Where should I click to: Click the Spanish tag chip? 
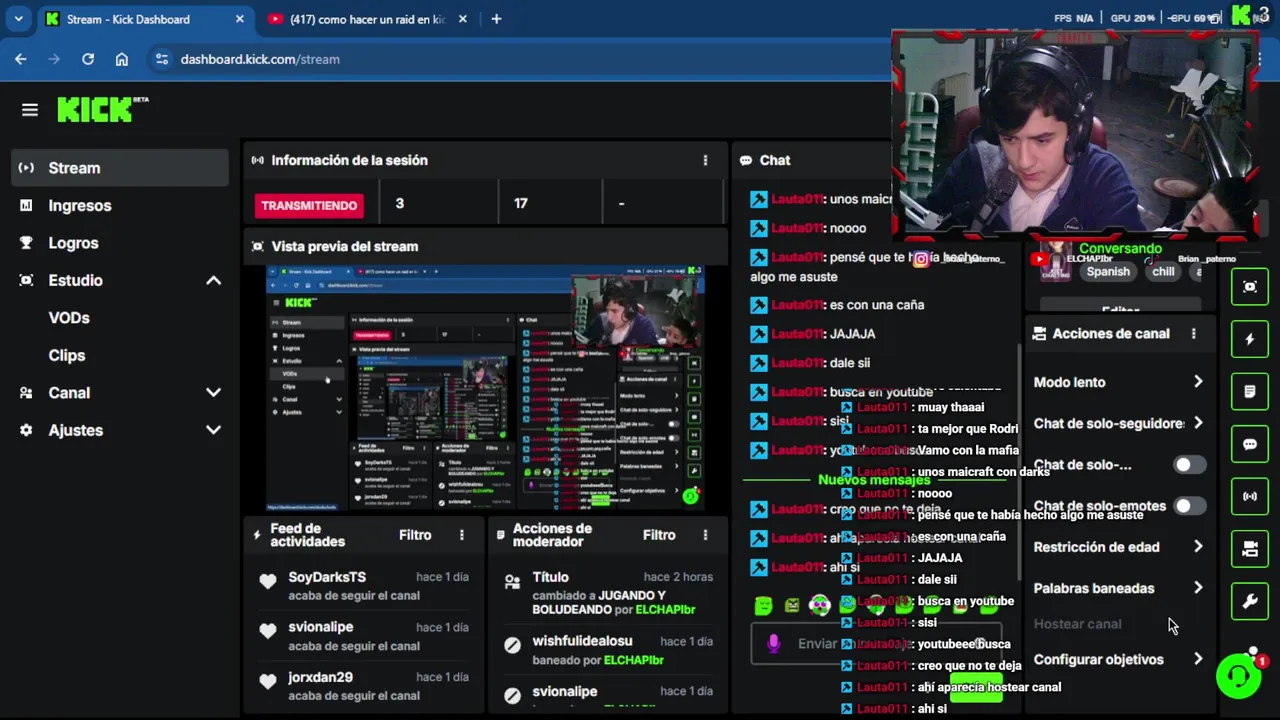pyautogui.click(x=1108, y=271)
